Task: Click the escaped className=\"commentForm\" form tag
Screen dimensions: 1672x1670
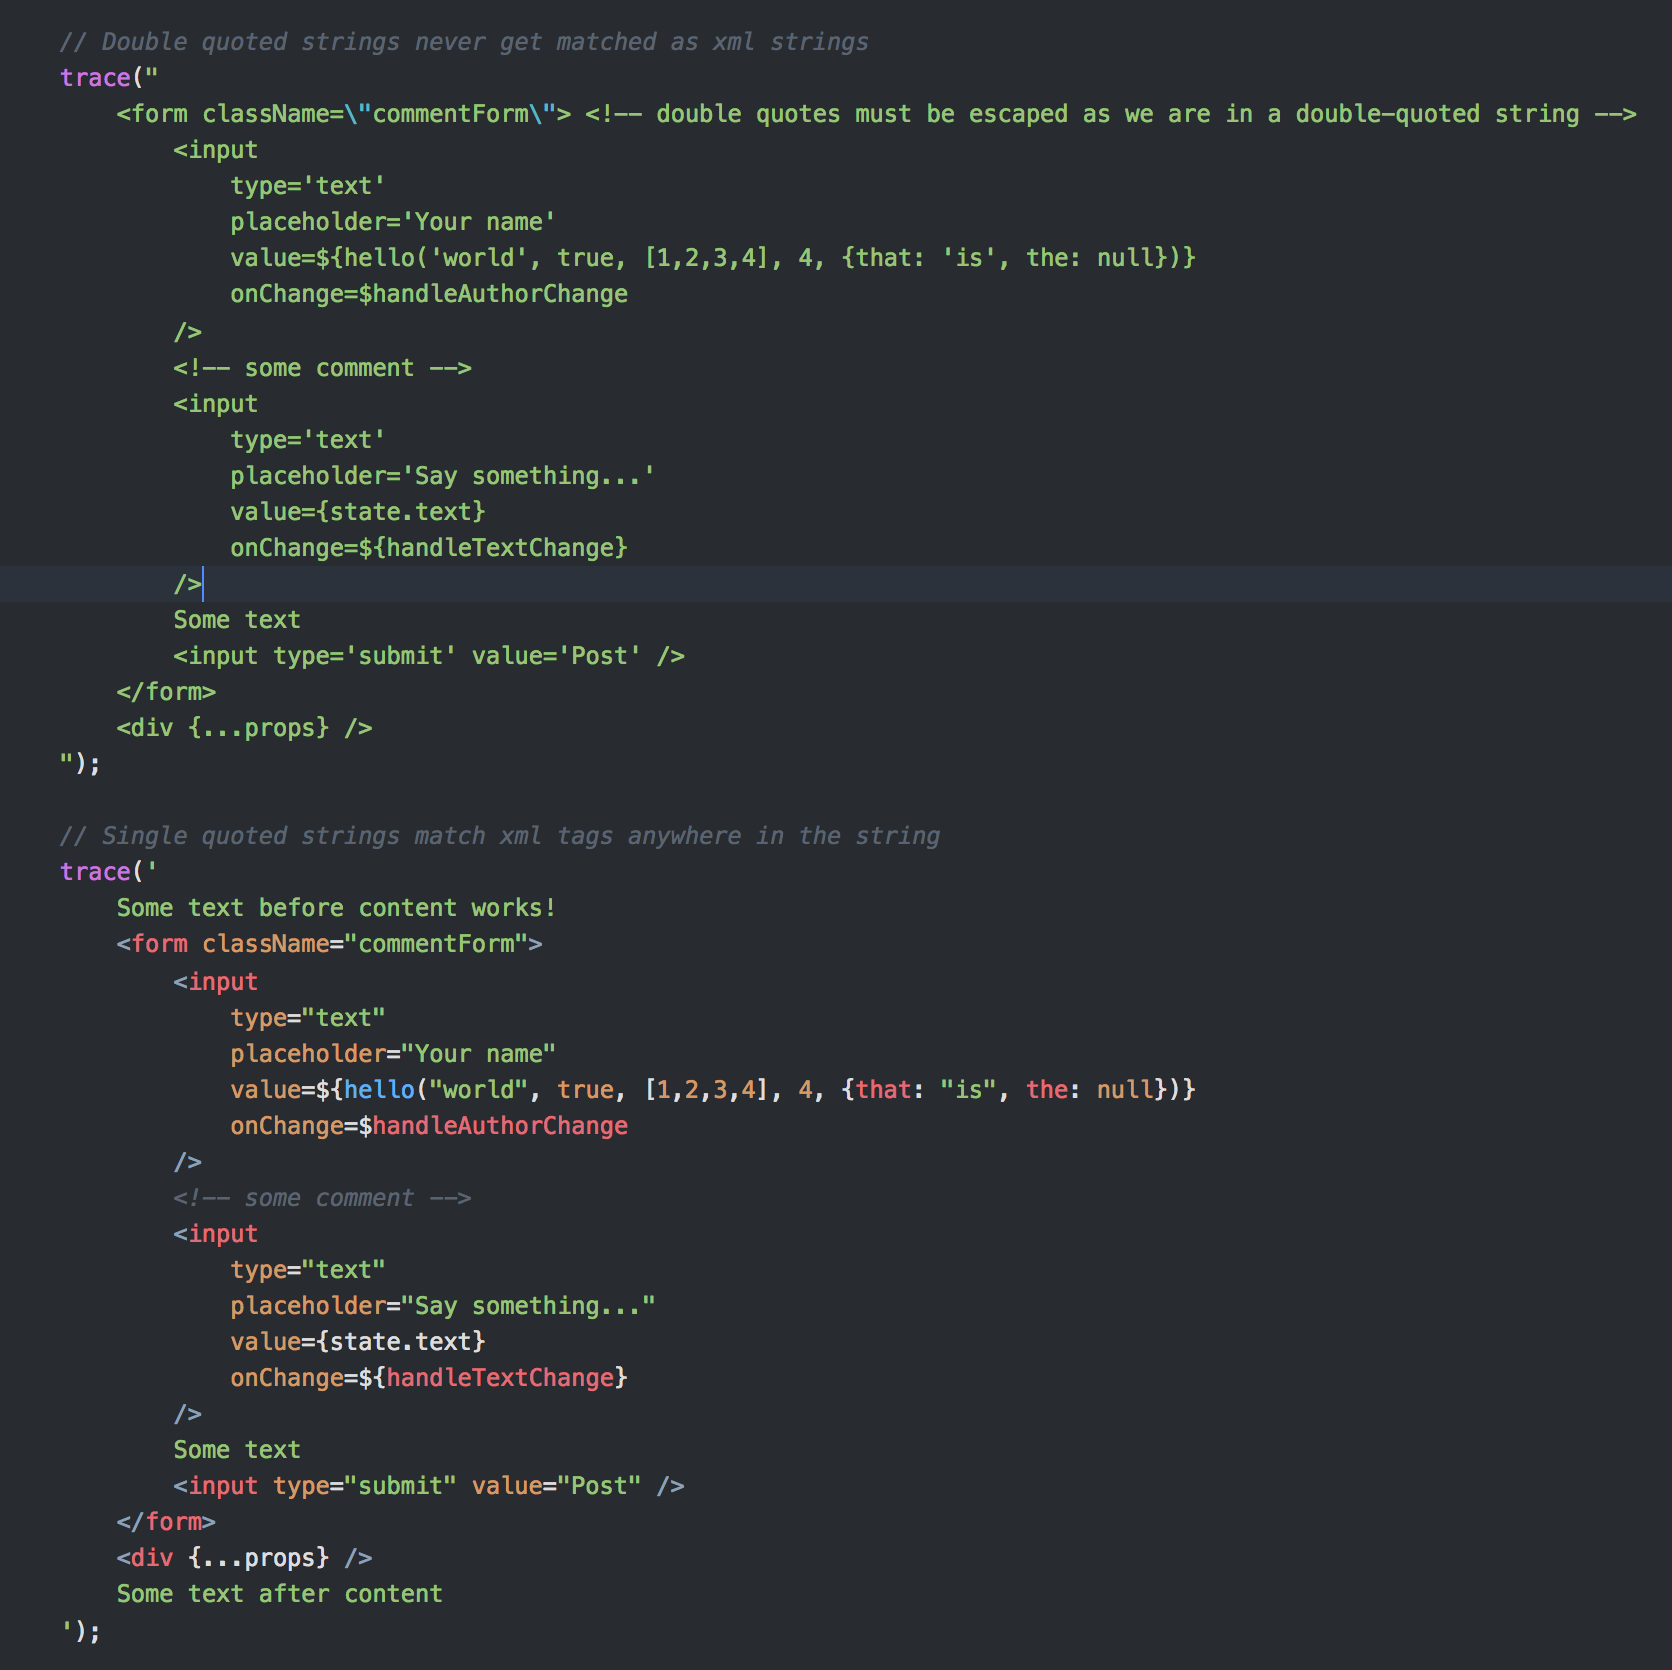Action: click(344, 114)
